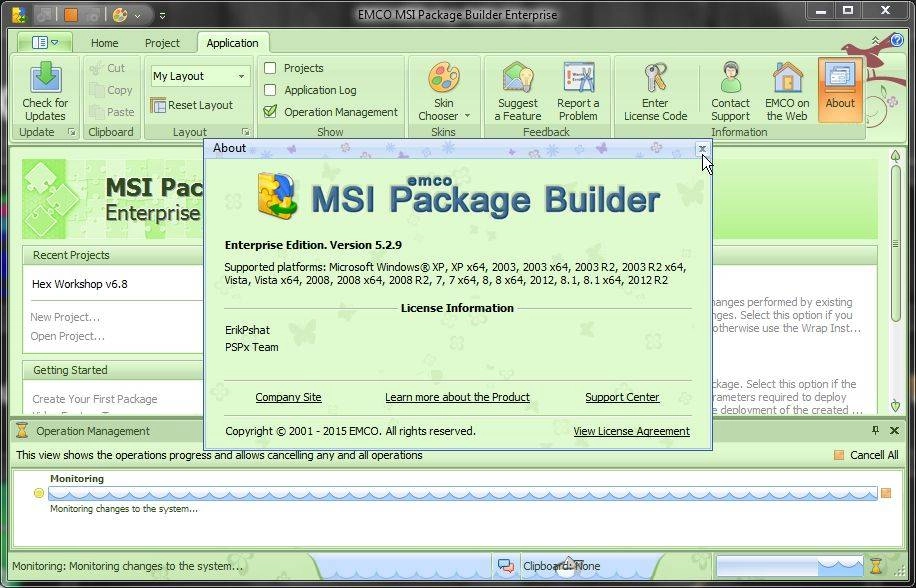This screenshot has height=588, width=916.
Task: Click the help question mark icon
Action: (x=898, y=40)
